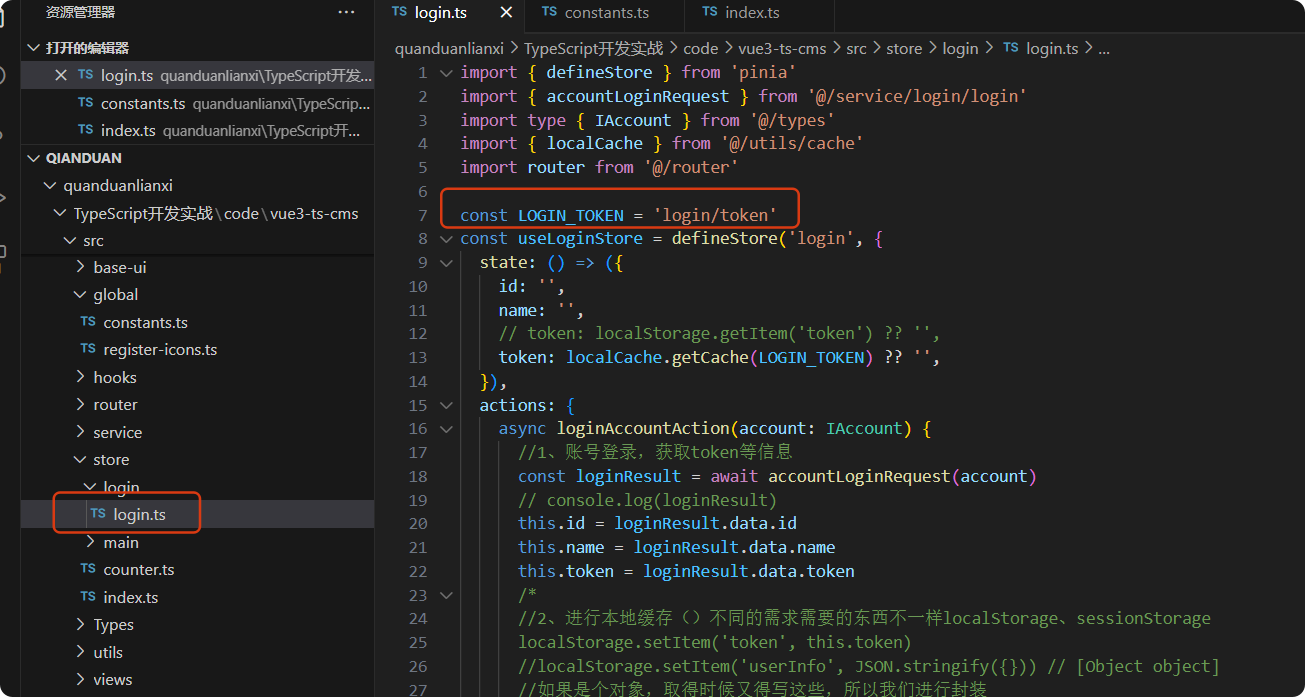Click loginAccountAction method name on line 16
This screenshot has width=1305, height=697.
(x=643, y=429)
